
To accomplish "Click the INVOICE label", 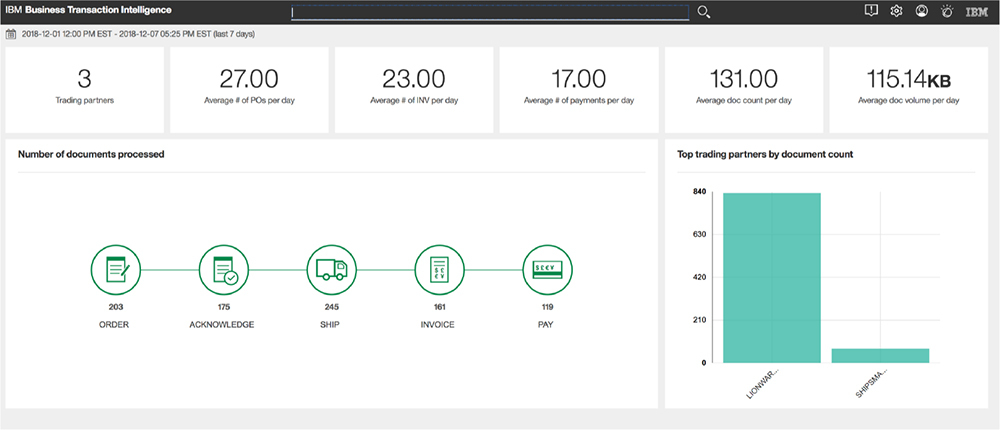I will tap(438, 325).
